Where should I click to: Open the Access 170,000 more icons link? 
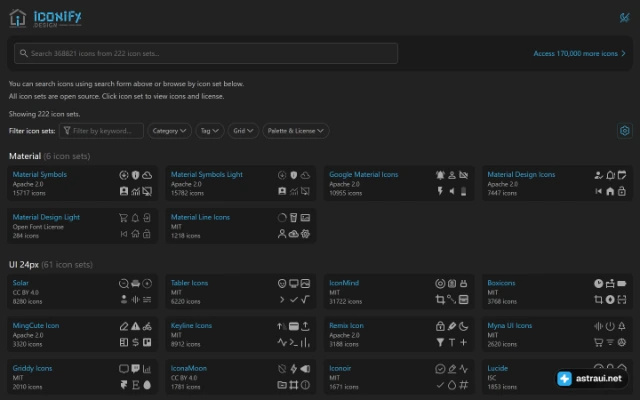pyautogui.click(x=579, y=53)
